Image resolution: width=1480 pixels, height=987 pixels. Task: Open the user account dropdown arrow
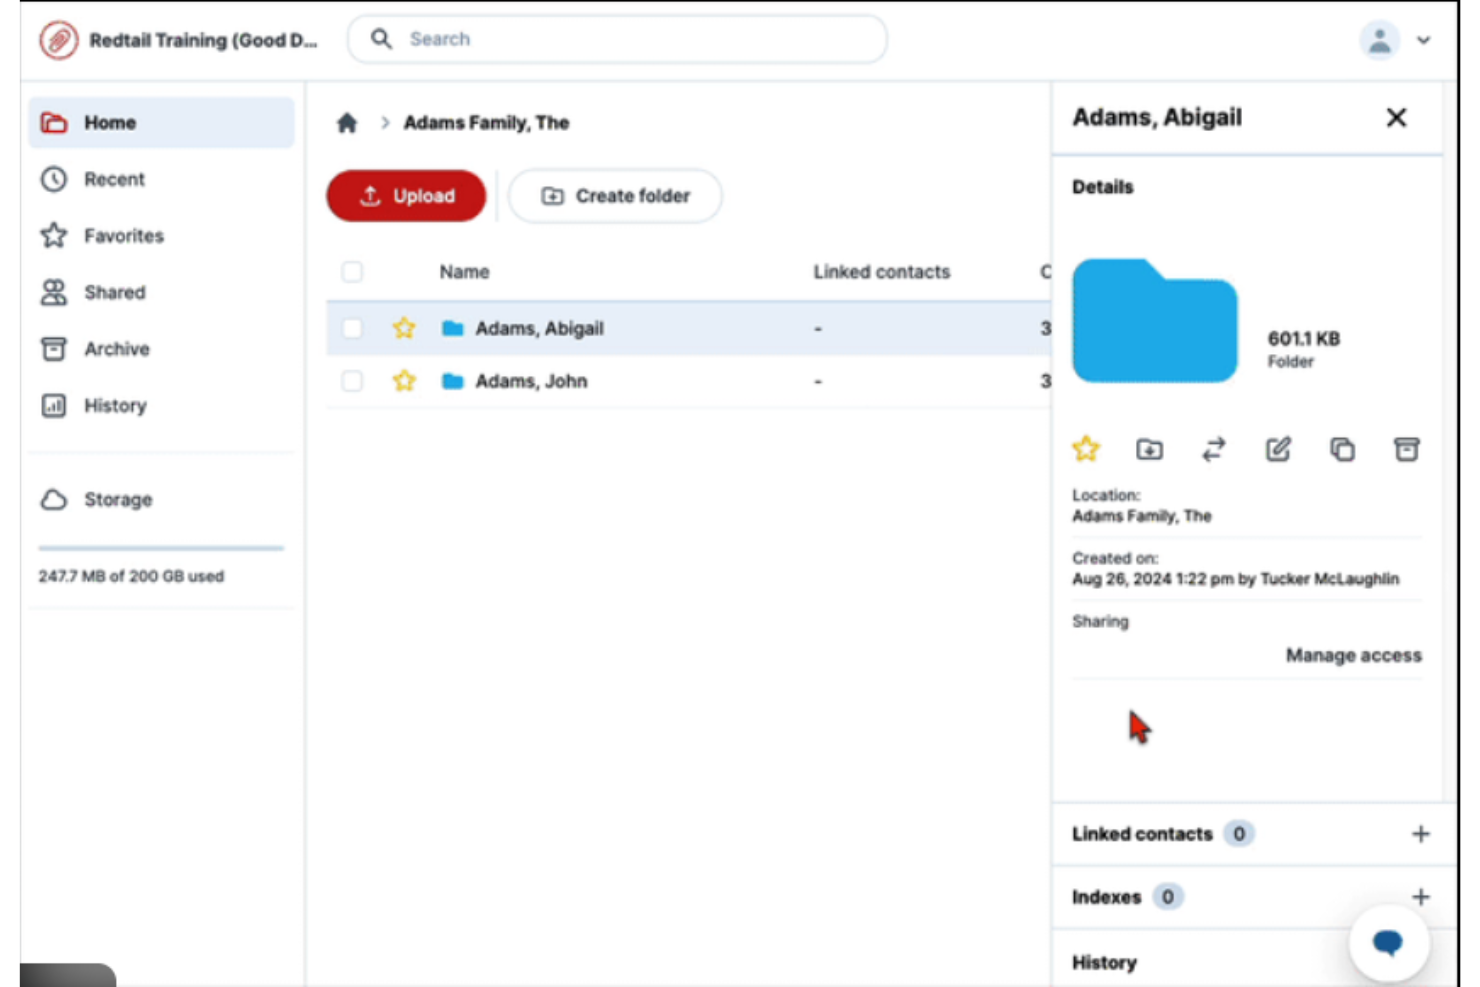coord(1424,40)
